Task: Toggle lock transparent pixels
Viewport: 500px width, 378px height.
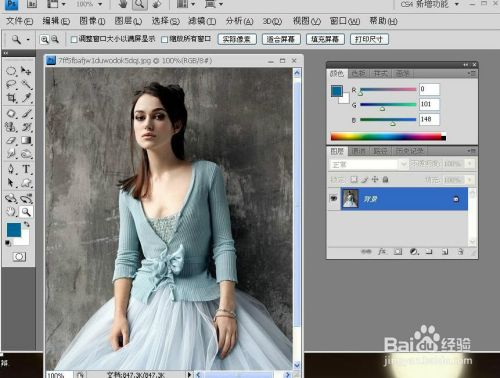Action: coord(354,180)
